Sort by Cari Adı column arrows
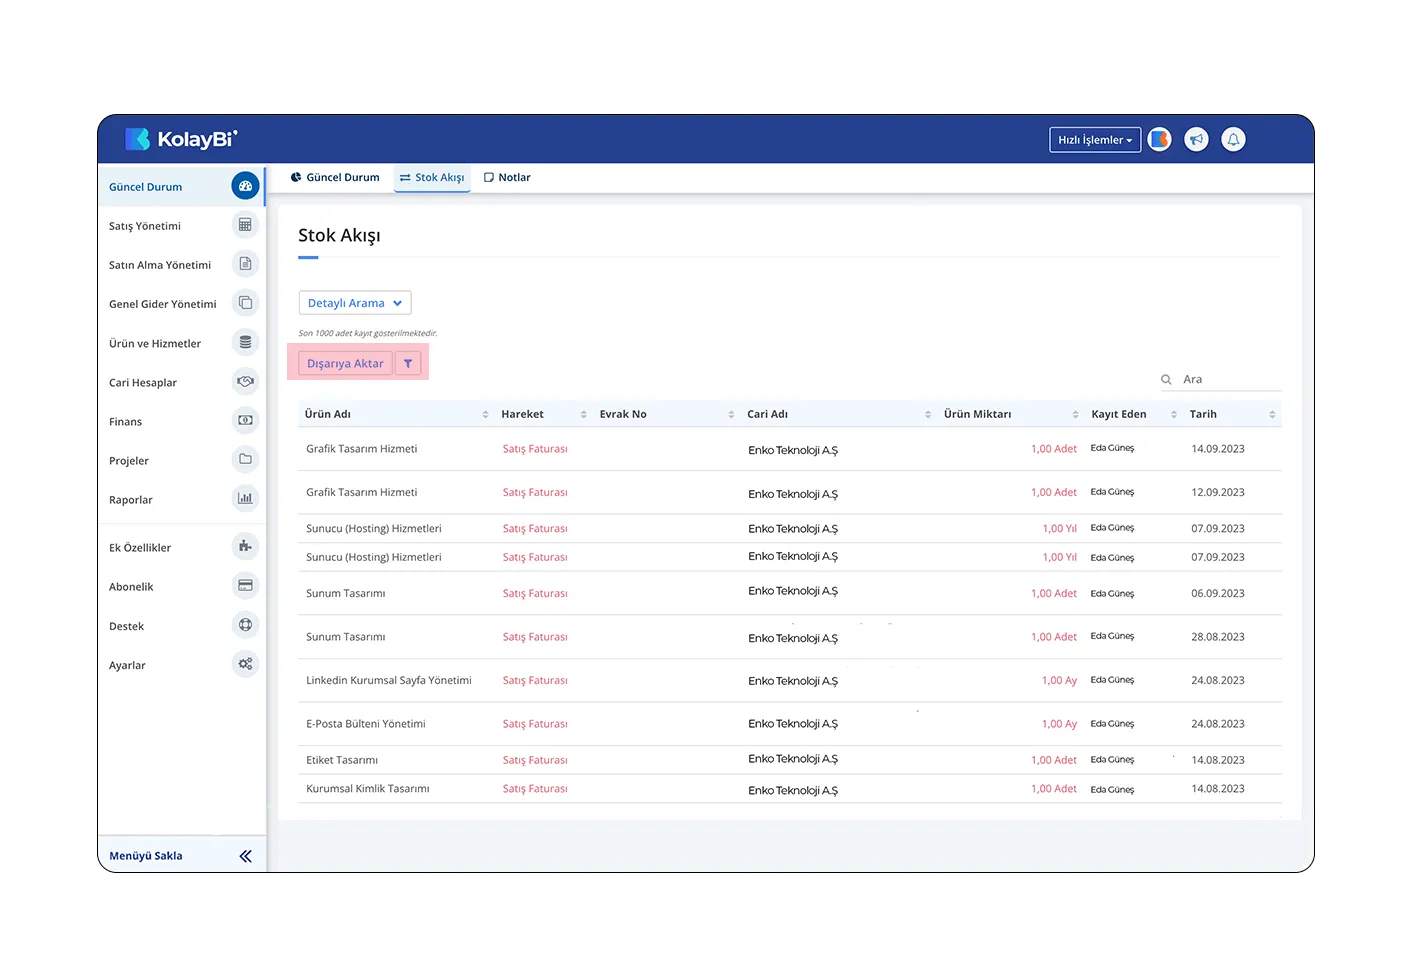1412x960 pixels. pyautogui.click(x=928, y=414)
